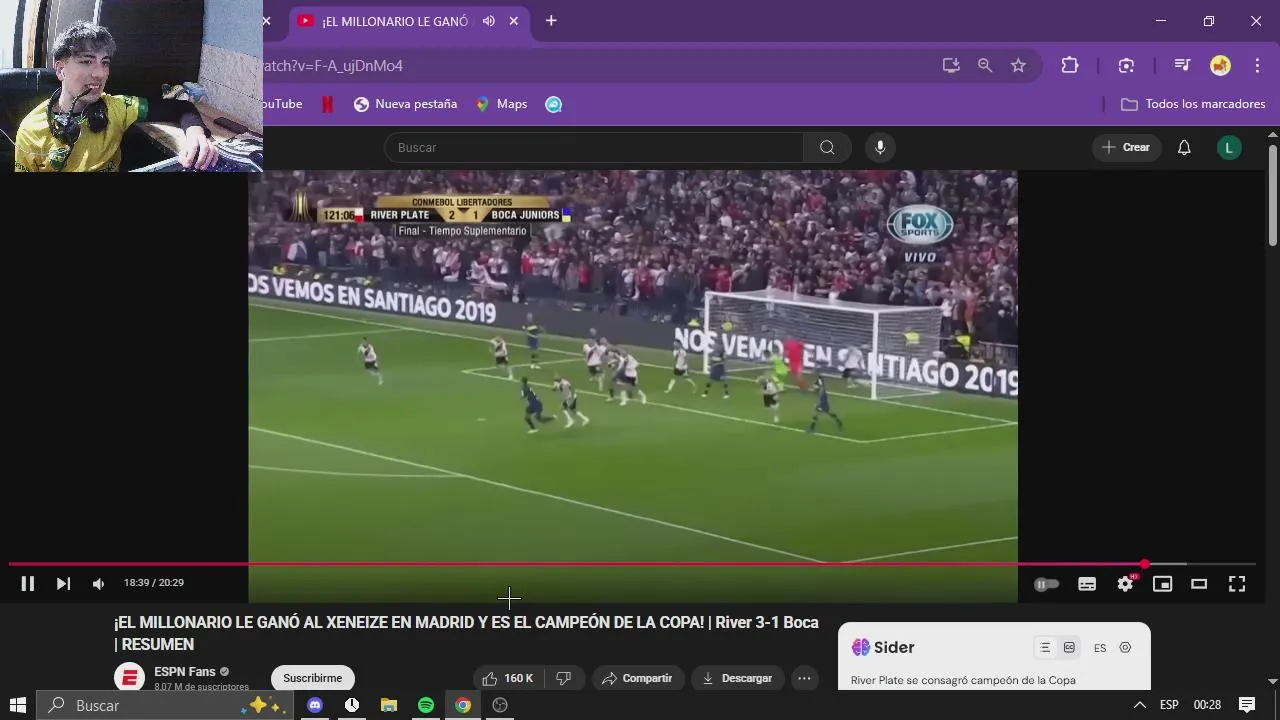
Task: Open more actions three-dot menu
Action: pos(804,678)
